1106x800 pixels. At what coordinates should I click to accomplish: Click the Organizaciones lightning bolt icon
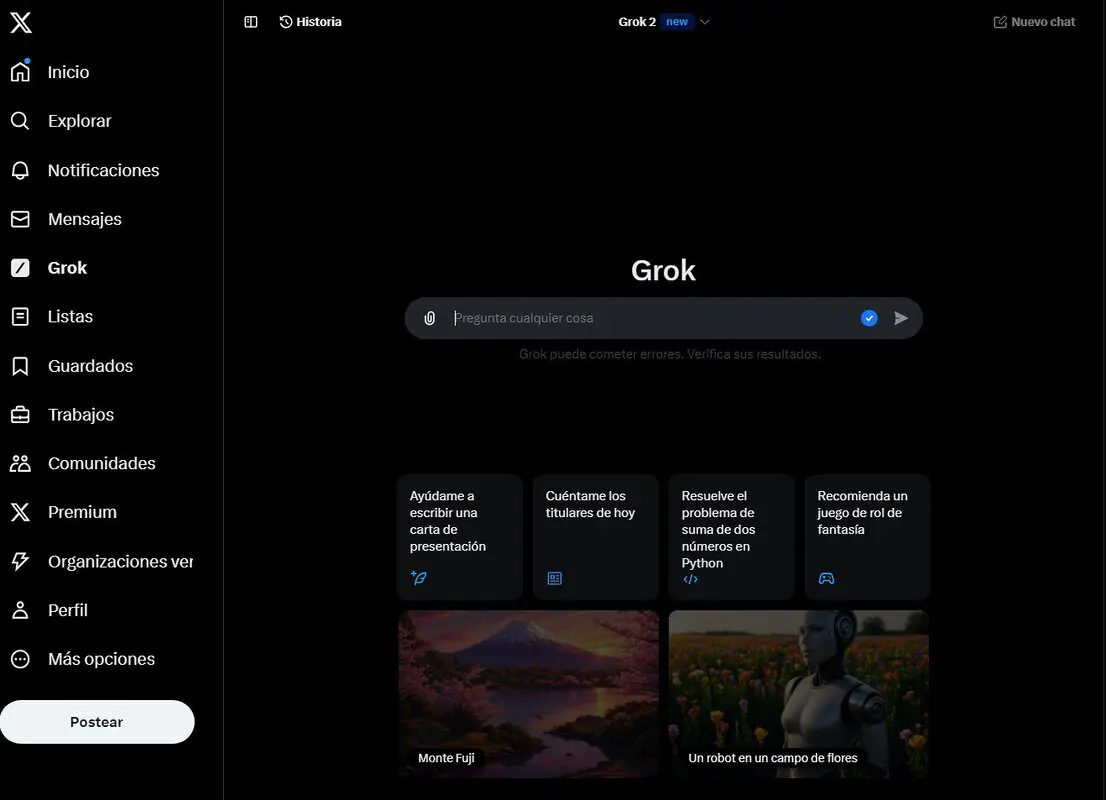click(20, 561)
